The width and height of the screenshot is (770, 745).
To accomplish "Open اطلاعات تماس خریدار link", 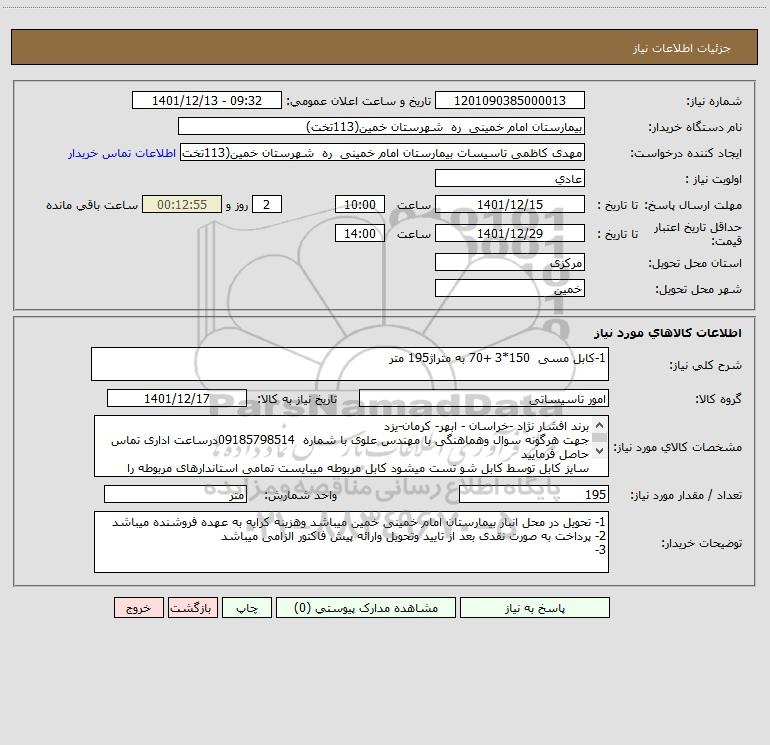I will [x=122, y=153].
